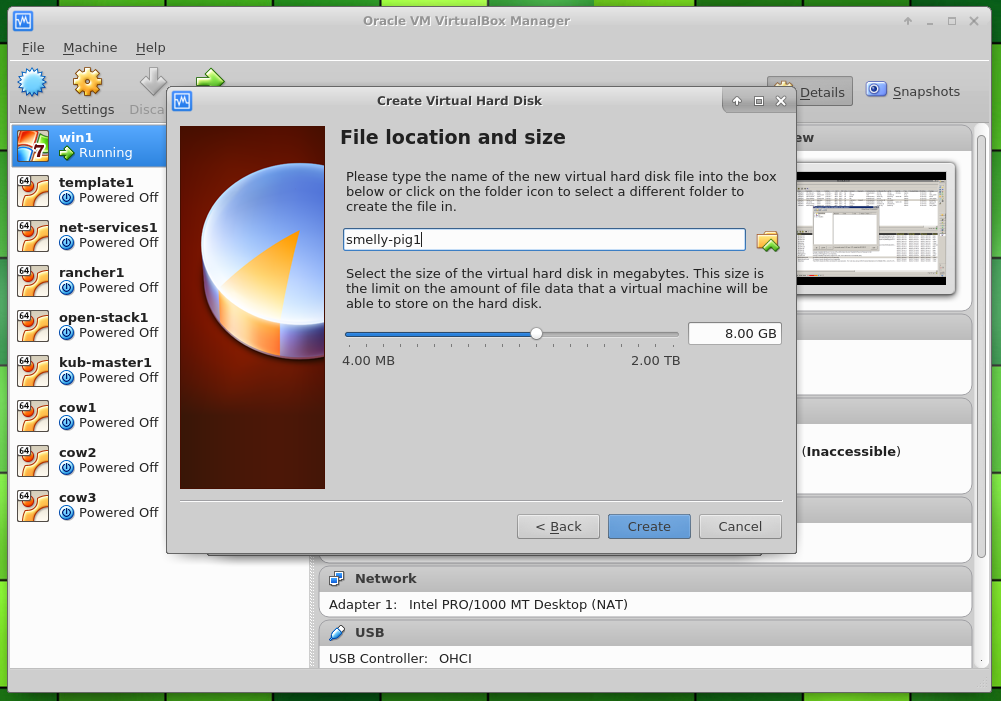Click the 8.00 GB size field
The image size is (1001, 701).
point(735,333)
